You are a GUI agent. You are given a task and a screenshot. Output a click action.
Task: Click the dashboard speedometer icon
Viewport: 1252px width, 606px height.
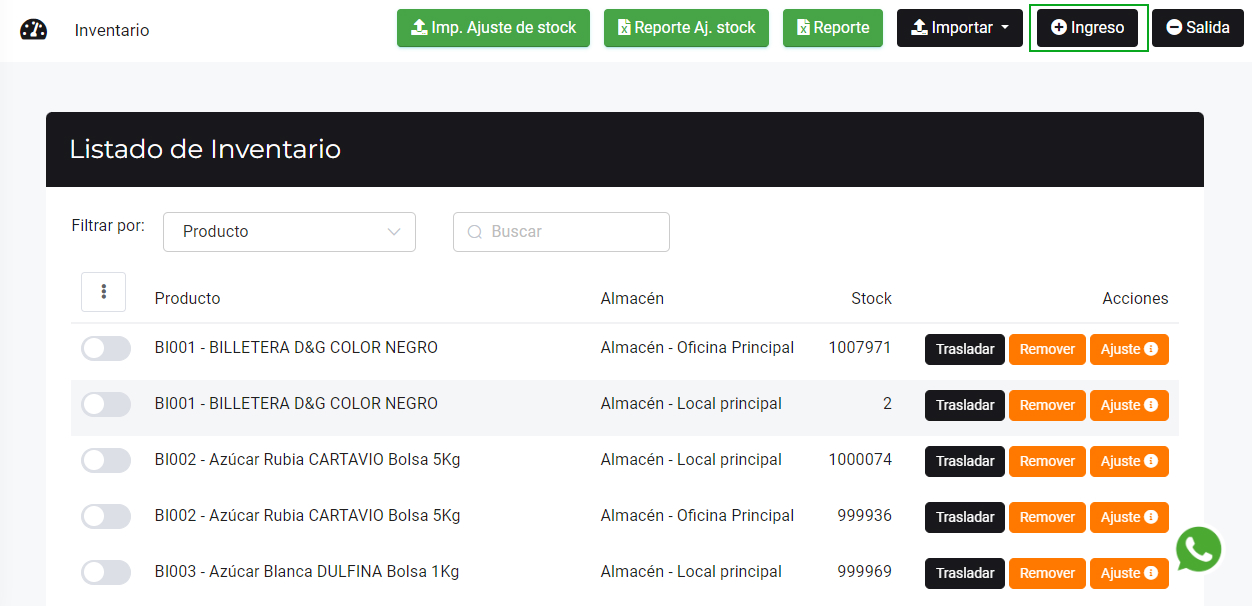click(33, 29)
